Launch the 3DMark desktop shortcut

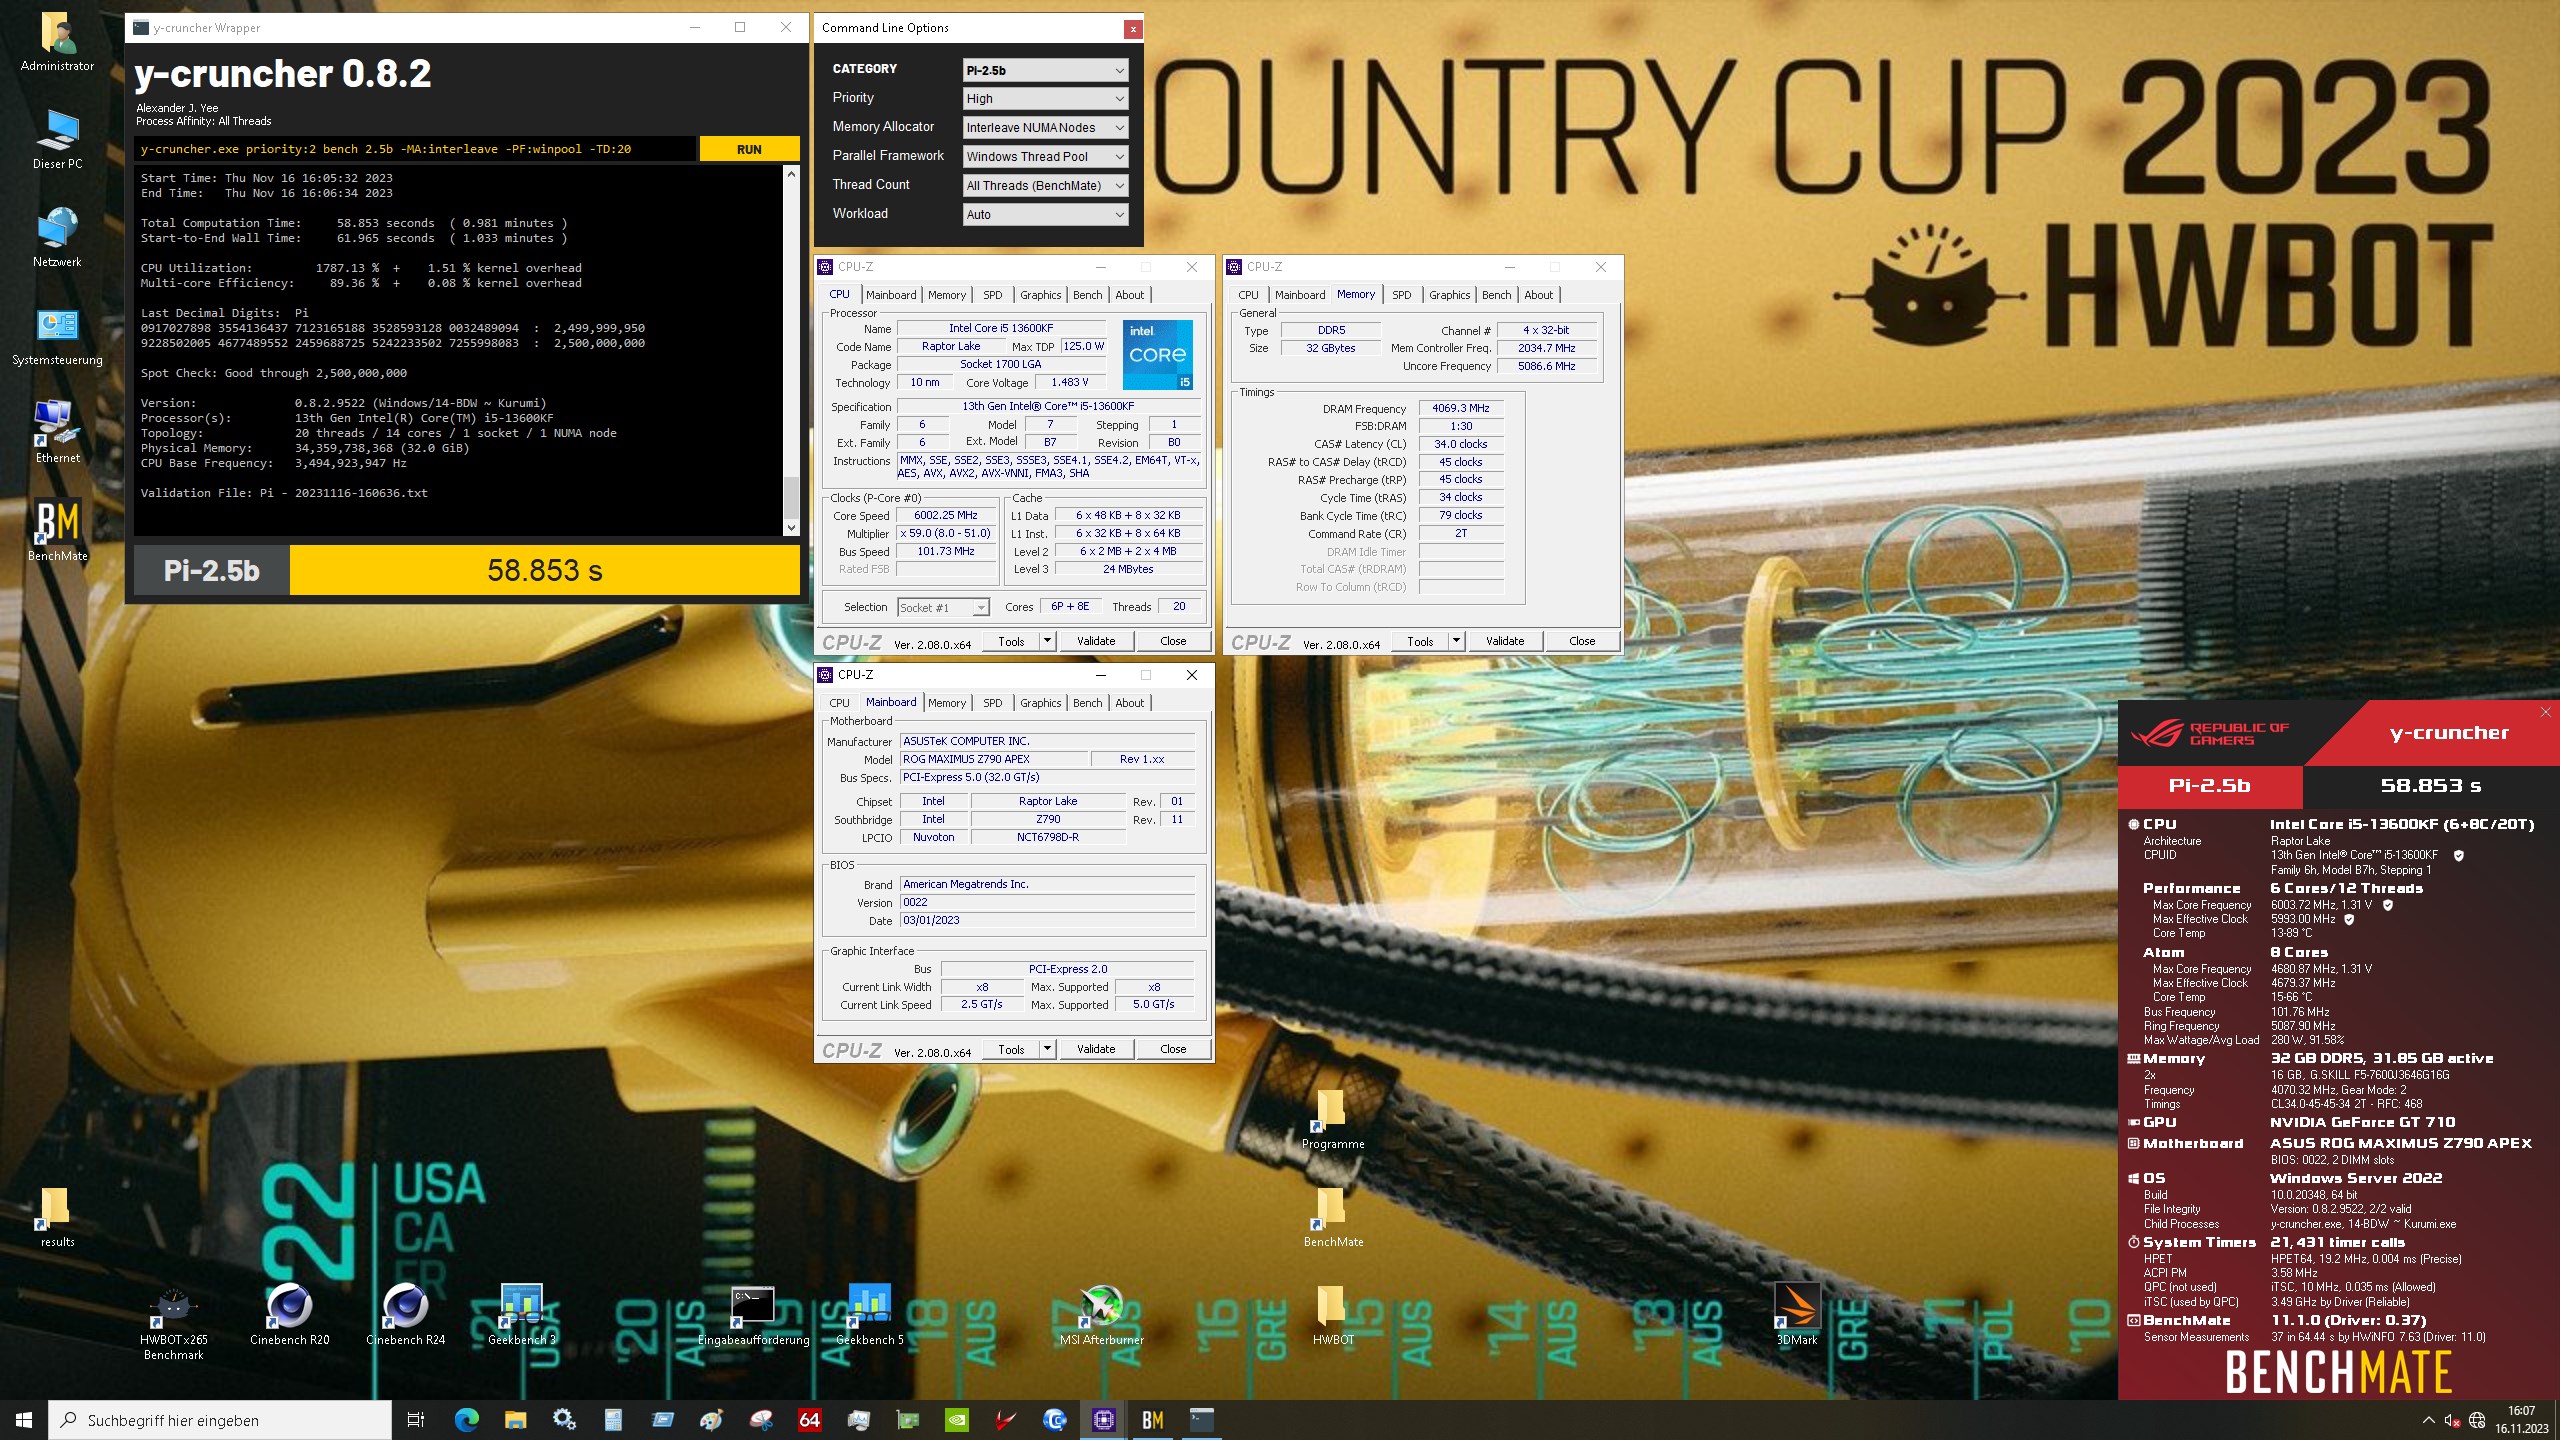(1797, 1316)
